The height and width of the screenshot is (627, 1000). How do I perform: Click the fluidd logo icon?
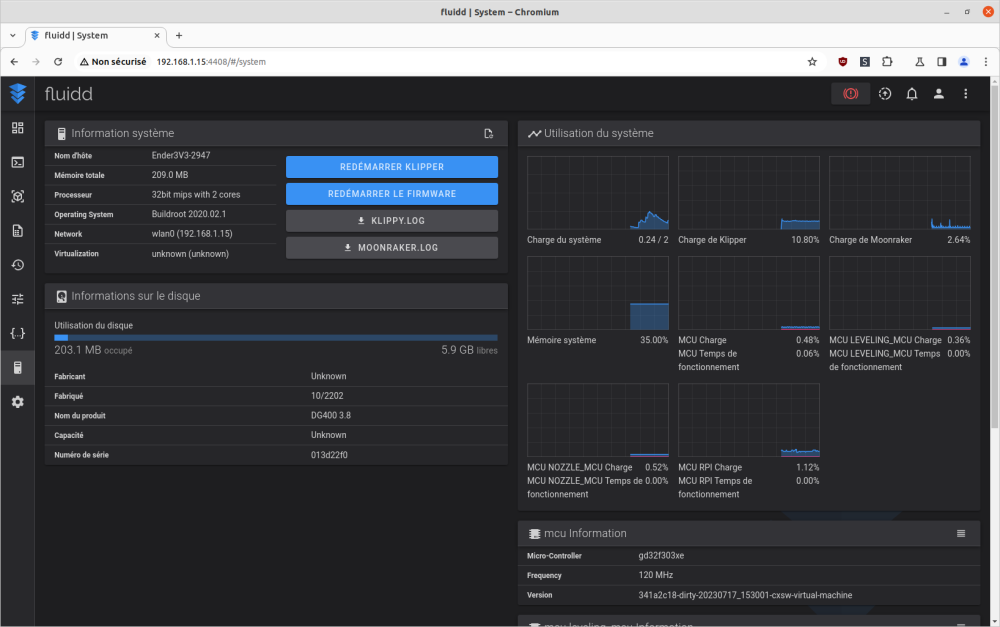click(x=18, y=94)
